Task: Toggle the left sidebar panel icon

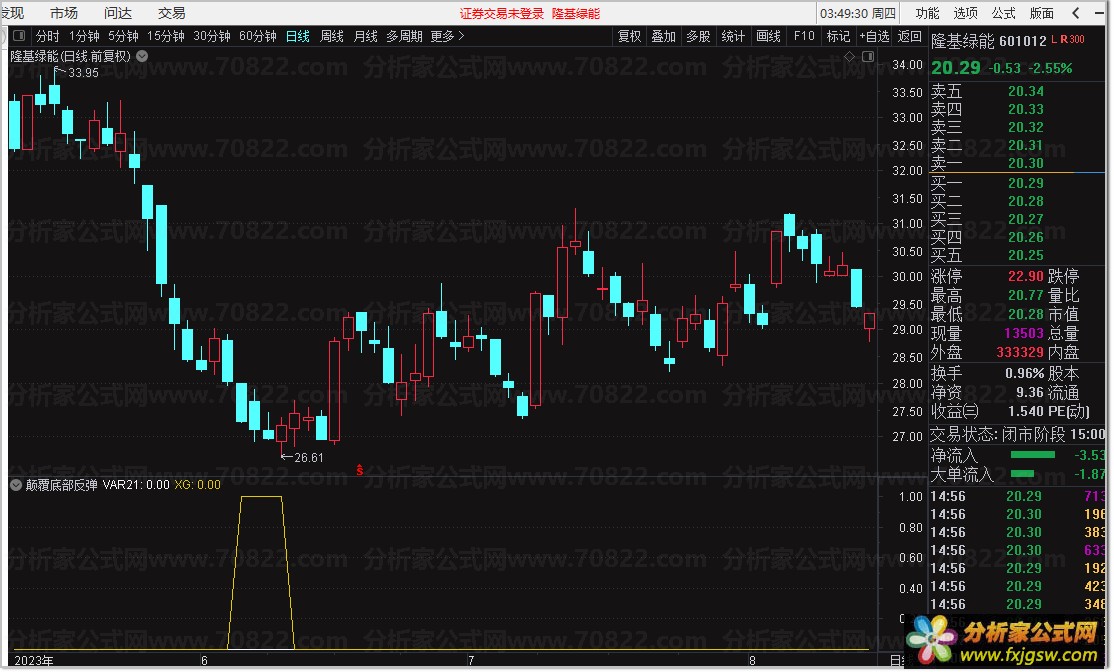Action: [19, 36]
